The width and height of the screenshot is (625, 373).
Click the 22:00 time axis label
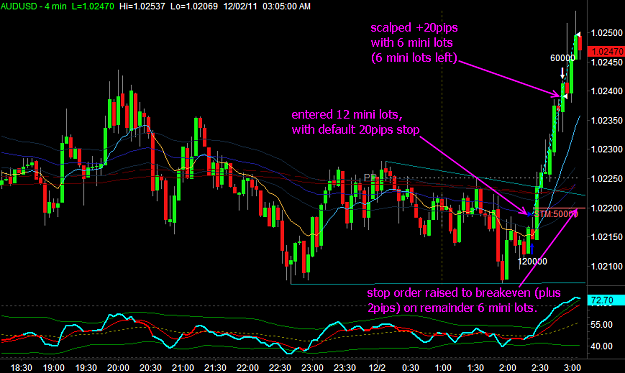pyautogui.click(x=248, y=367)
